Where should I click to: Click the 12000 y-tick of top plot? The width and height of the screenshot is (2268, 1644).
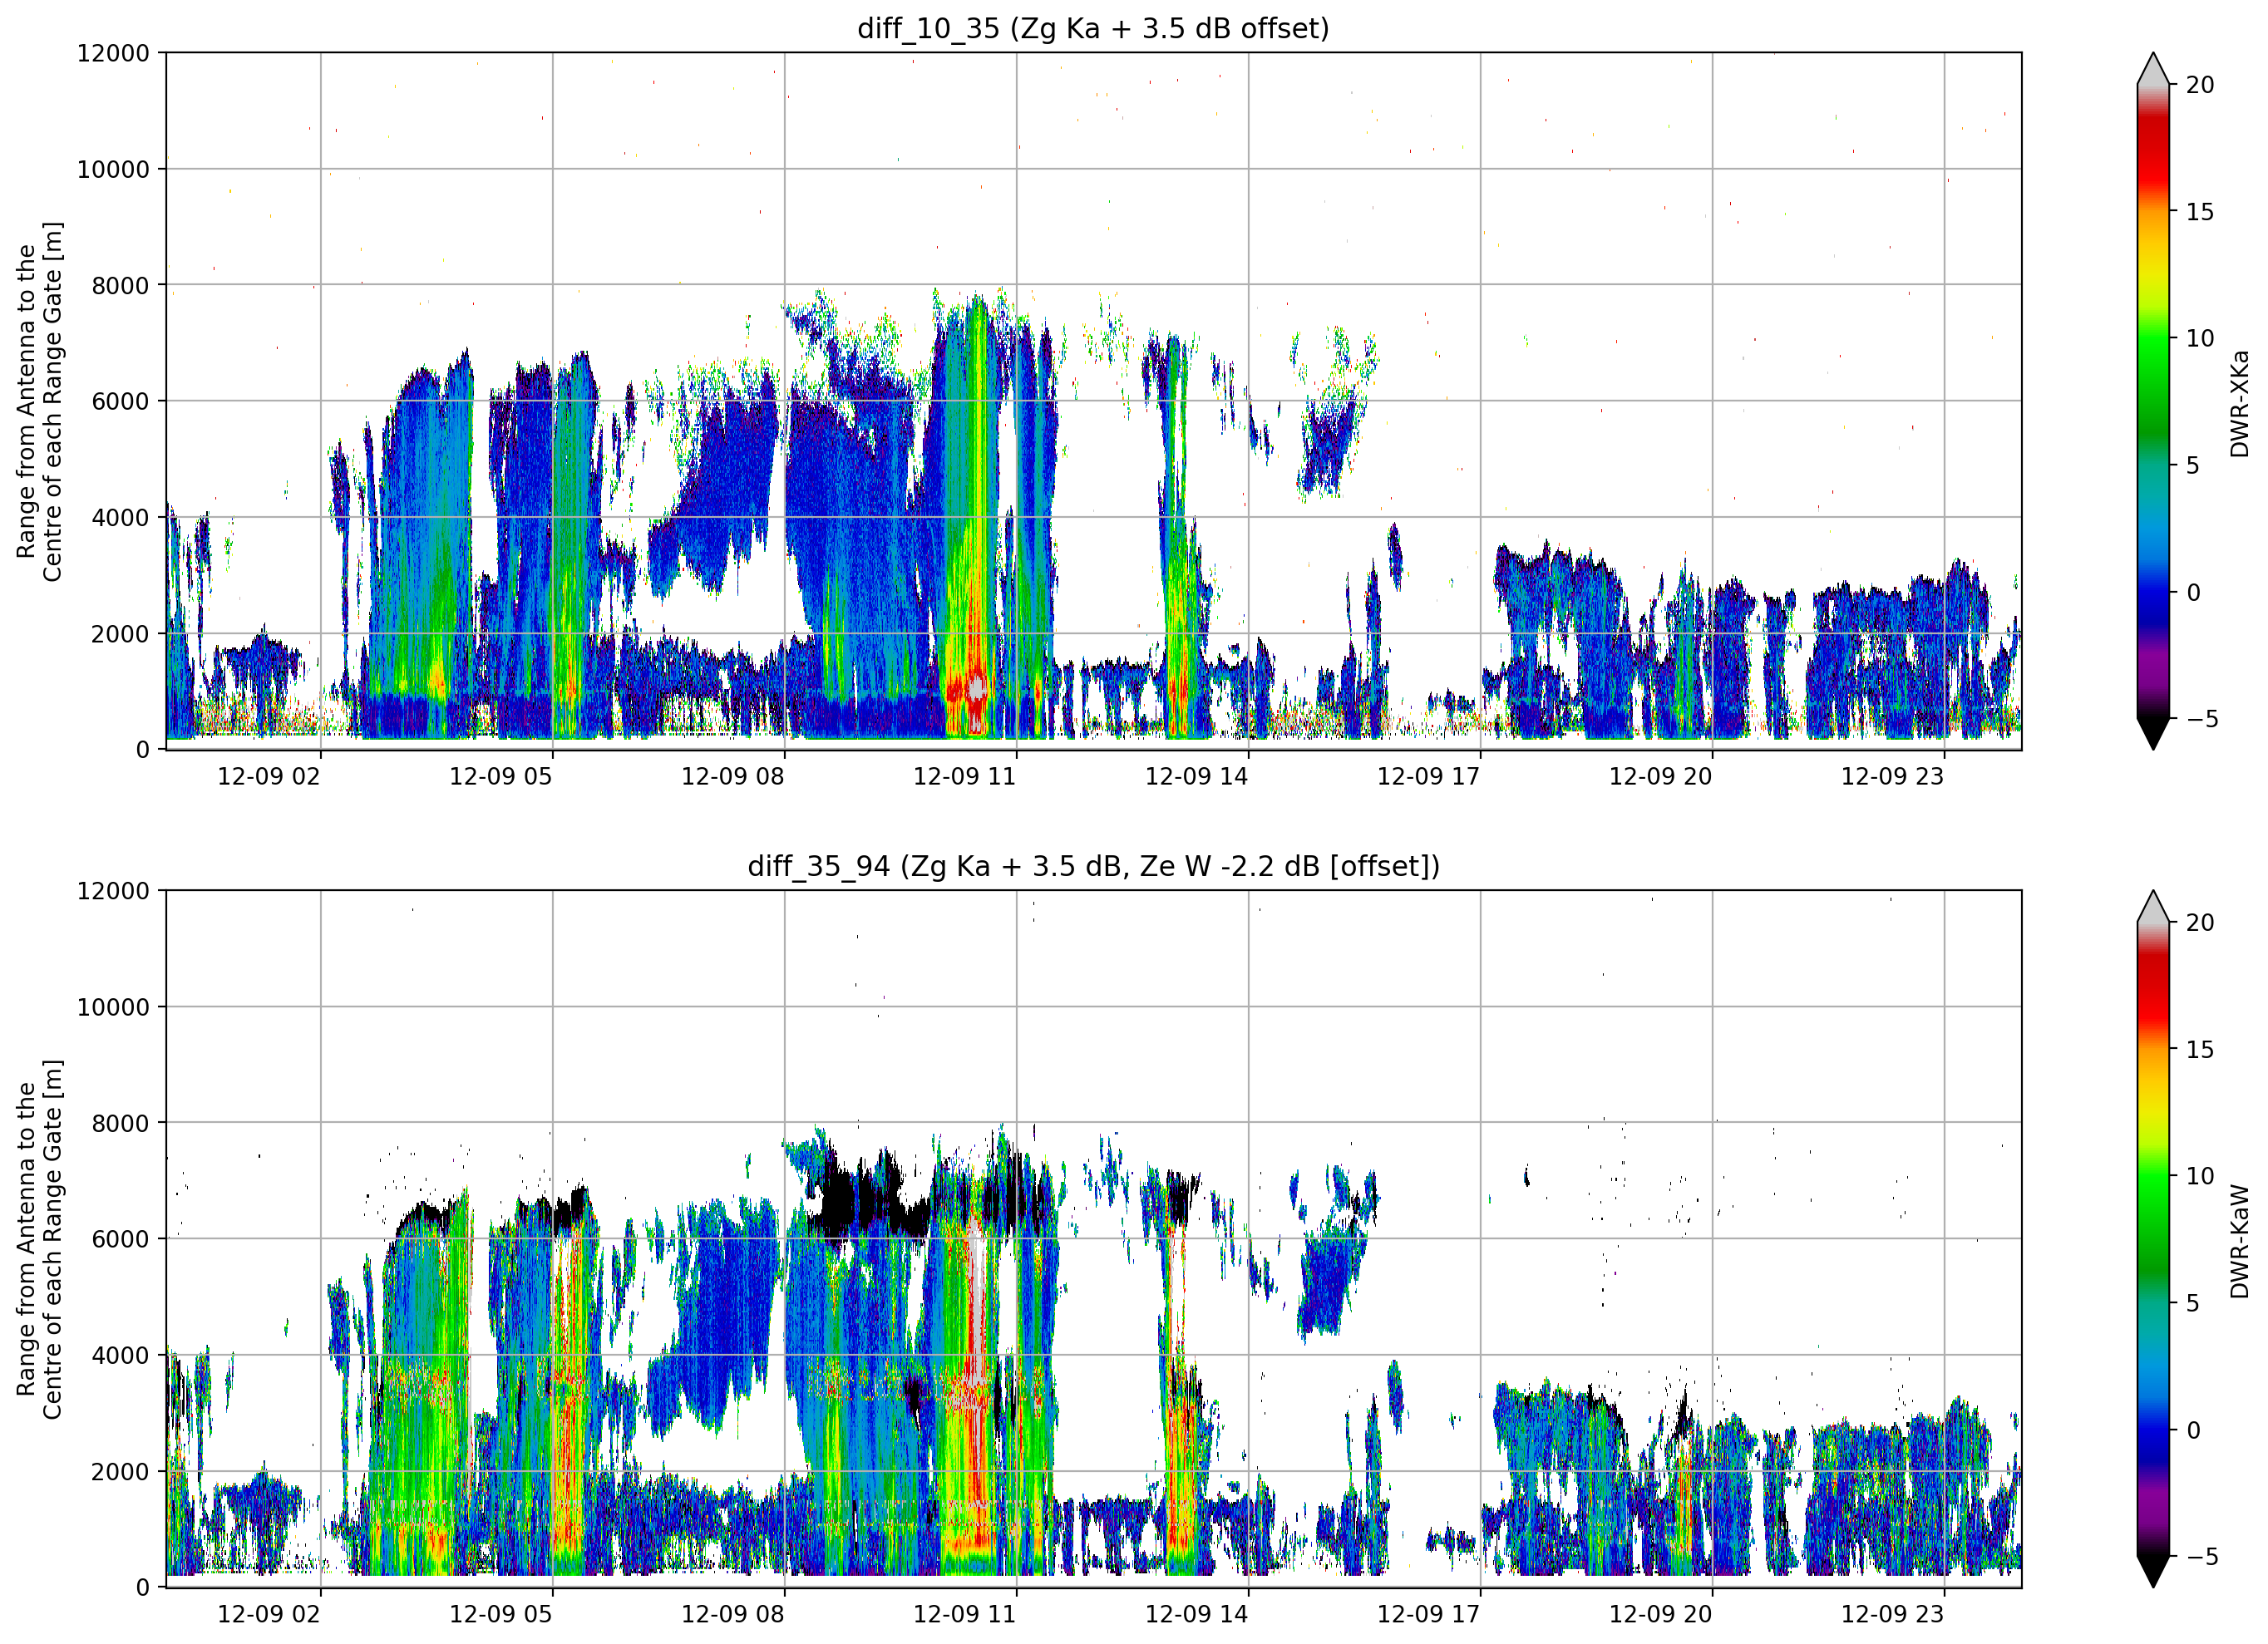pos(113,53)
